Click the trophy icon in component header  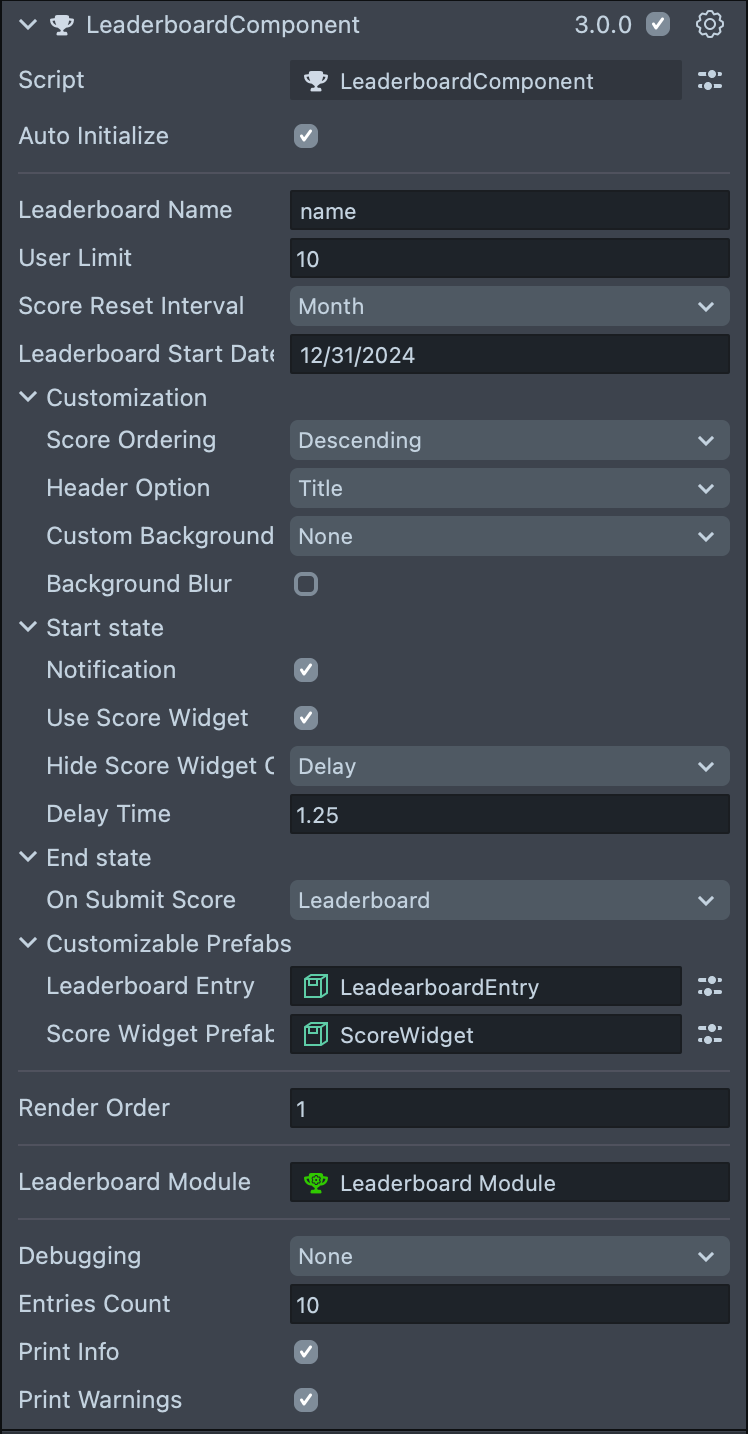[x=62, y=25]
